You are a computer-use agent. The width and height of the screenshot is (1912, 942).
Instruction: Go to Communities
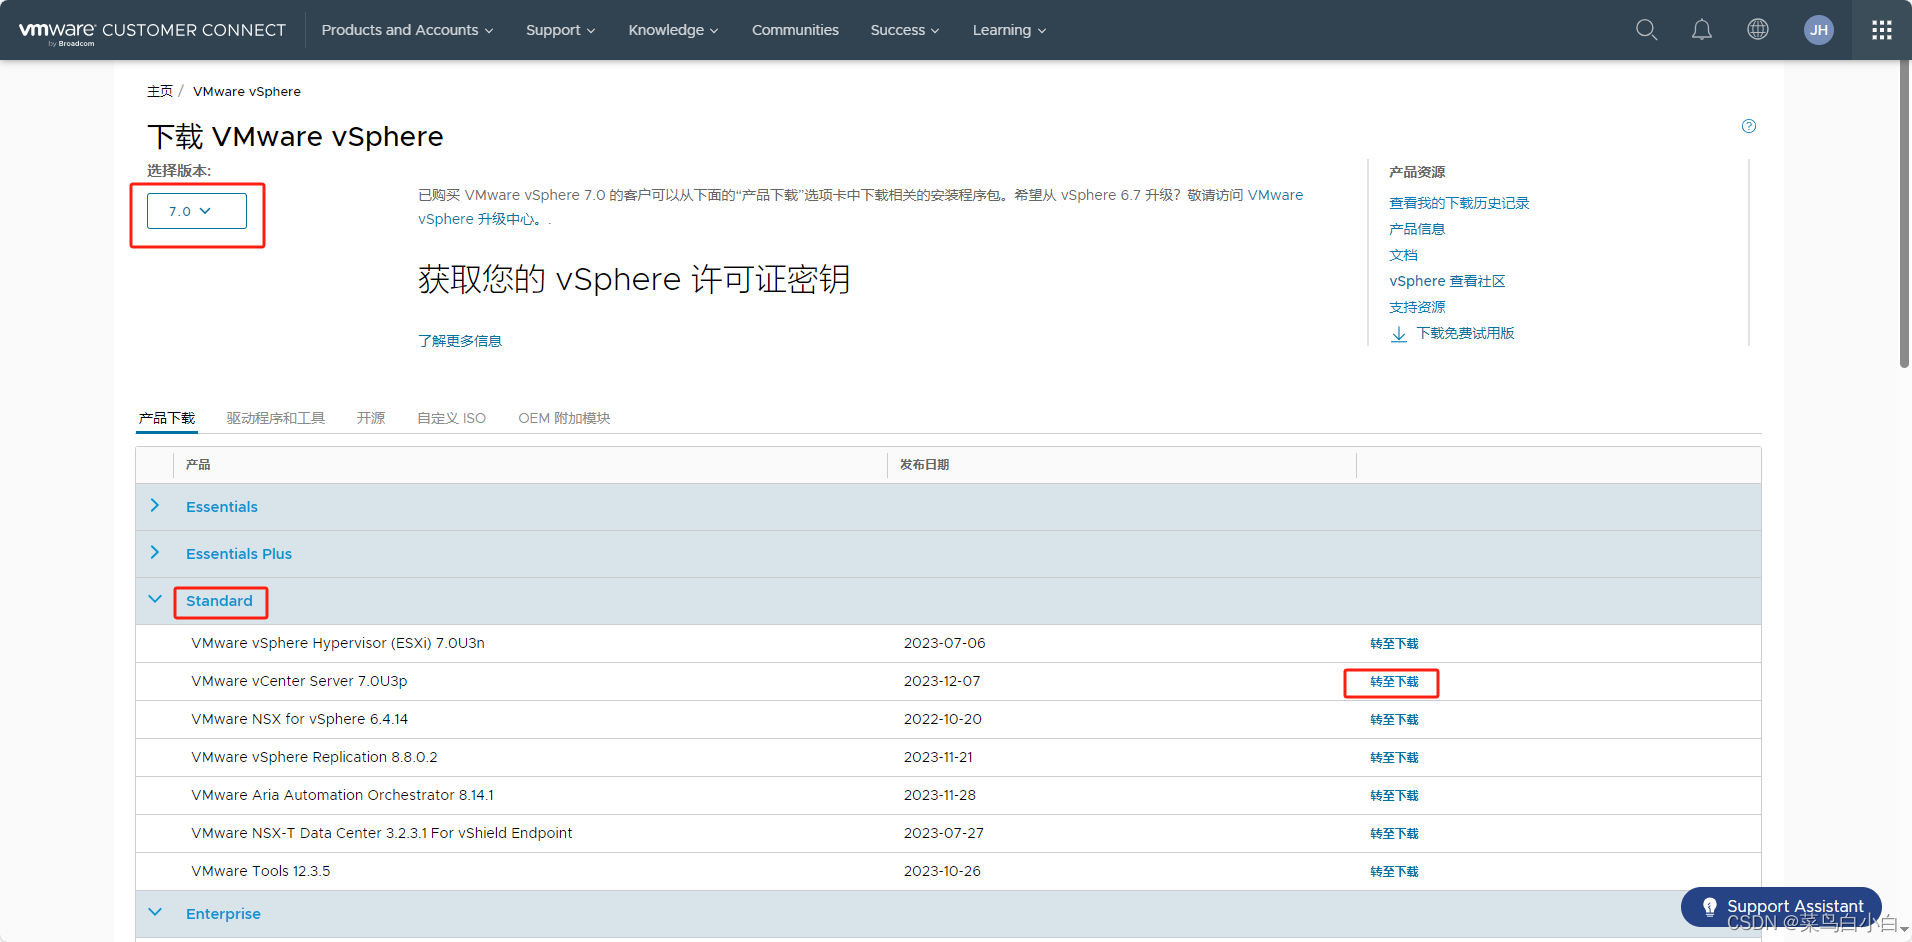pyautogui.click(x=795, y=30)
